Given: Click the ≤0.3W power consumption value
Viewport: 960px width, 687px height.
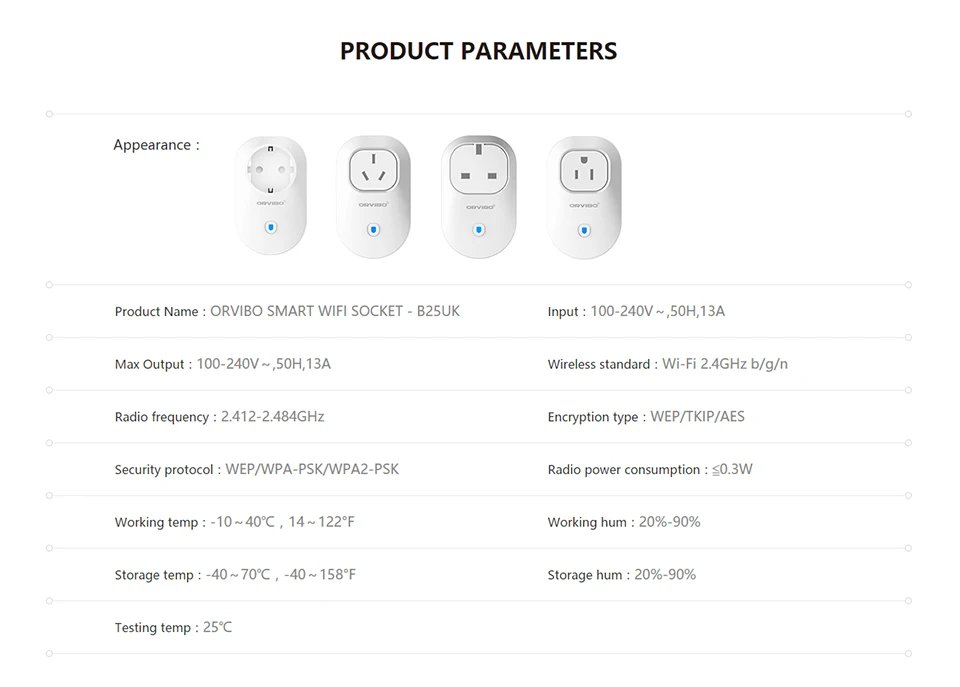Looking at the screenshot, I should pos(732,469).
